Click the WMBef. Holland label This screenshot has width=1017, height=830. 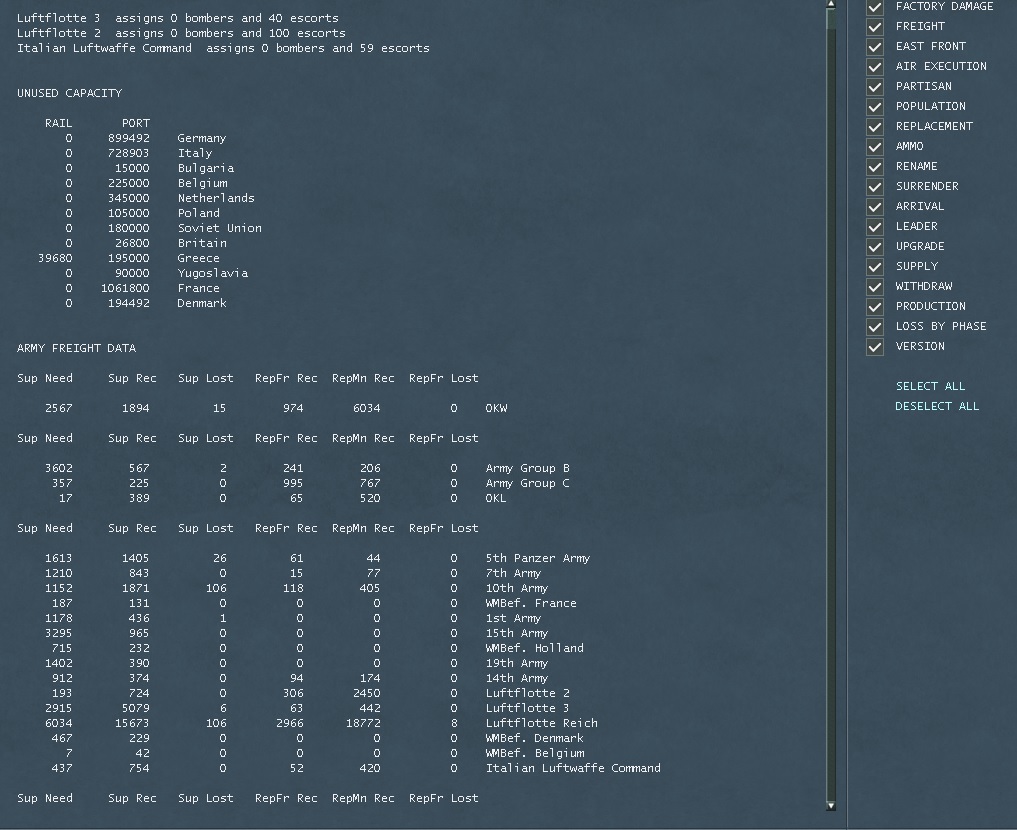pyautogui.click(x=534, y=648)
